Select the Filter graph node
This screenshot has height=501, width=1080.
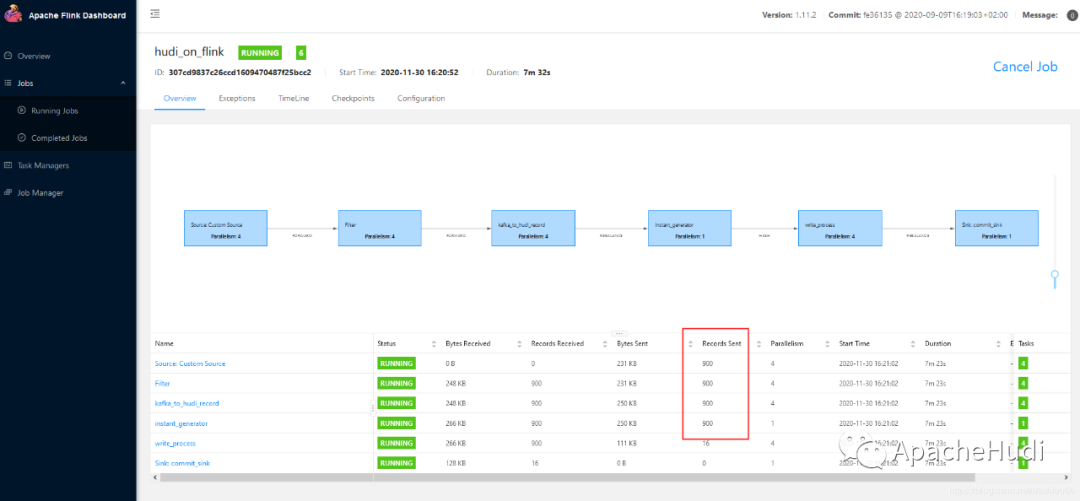coord(380,229)
